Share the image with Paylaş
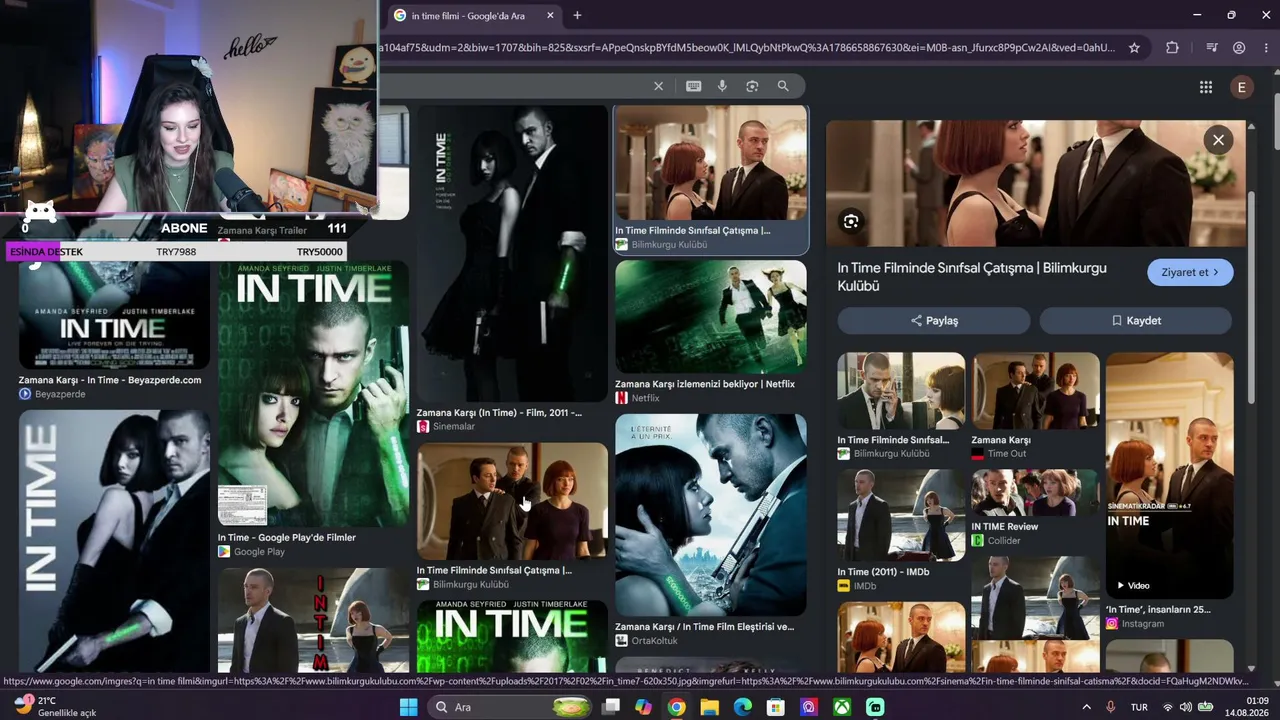 tap(934, 320)
